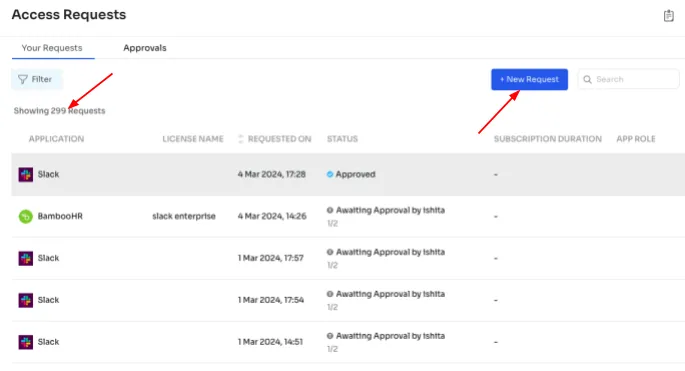Click Awaiting Approval status in 17:54 row
Image resolution: width=685 pixels, height=371 pixels.
click(390, 294)
